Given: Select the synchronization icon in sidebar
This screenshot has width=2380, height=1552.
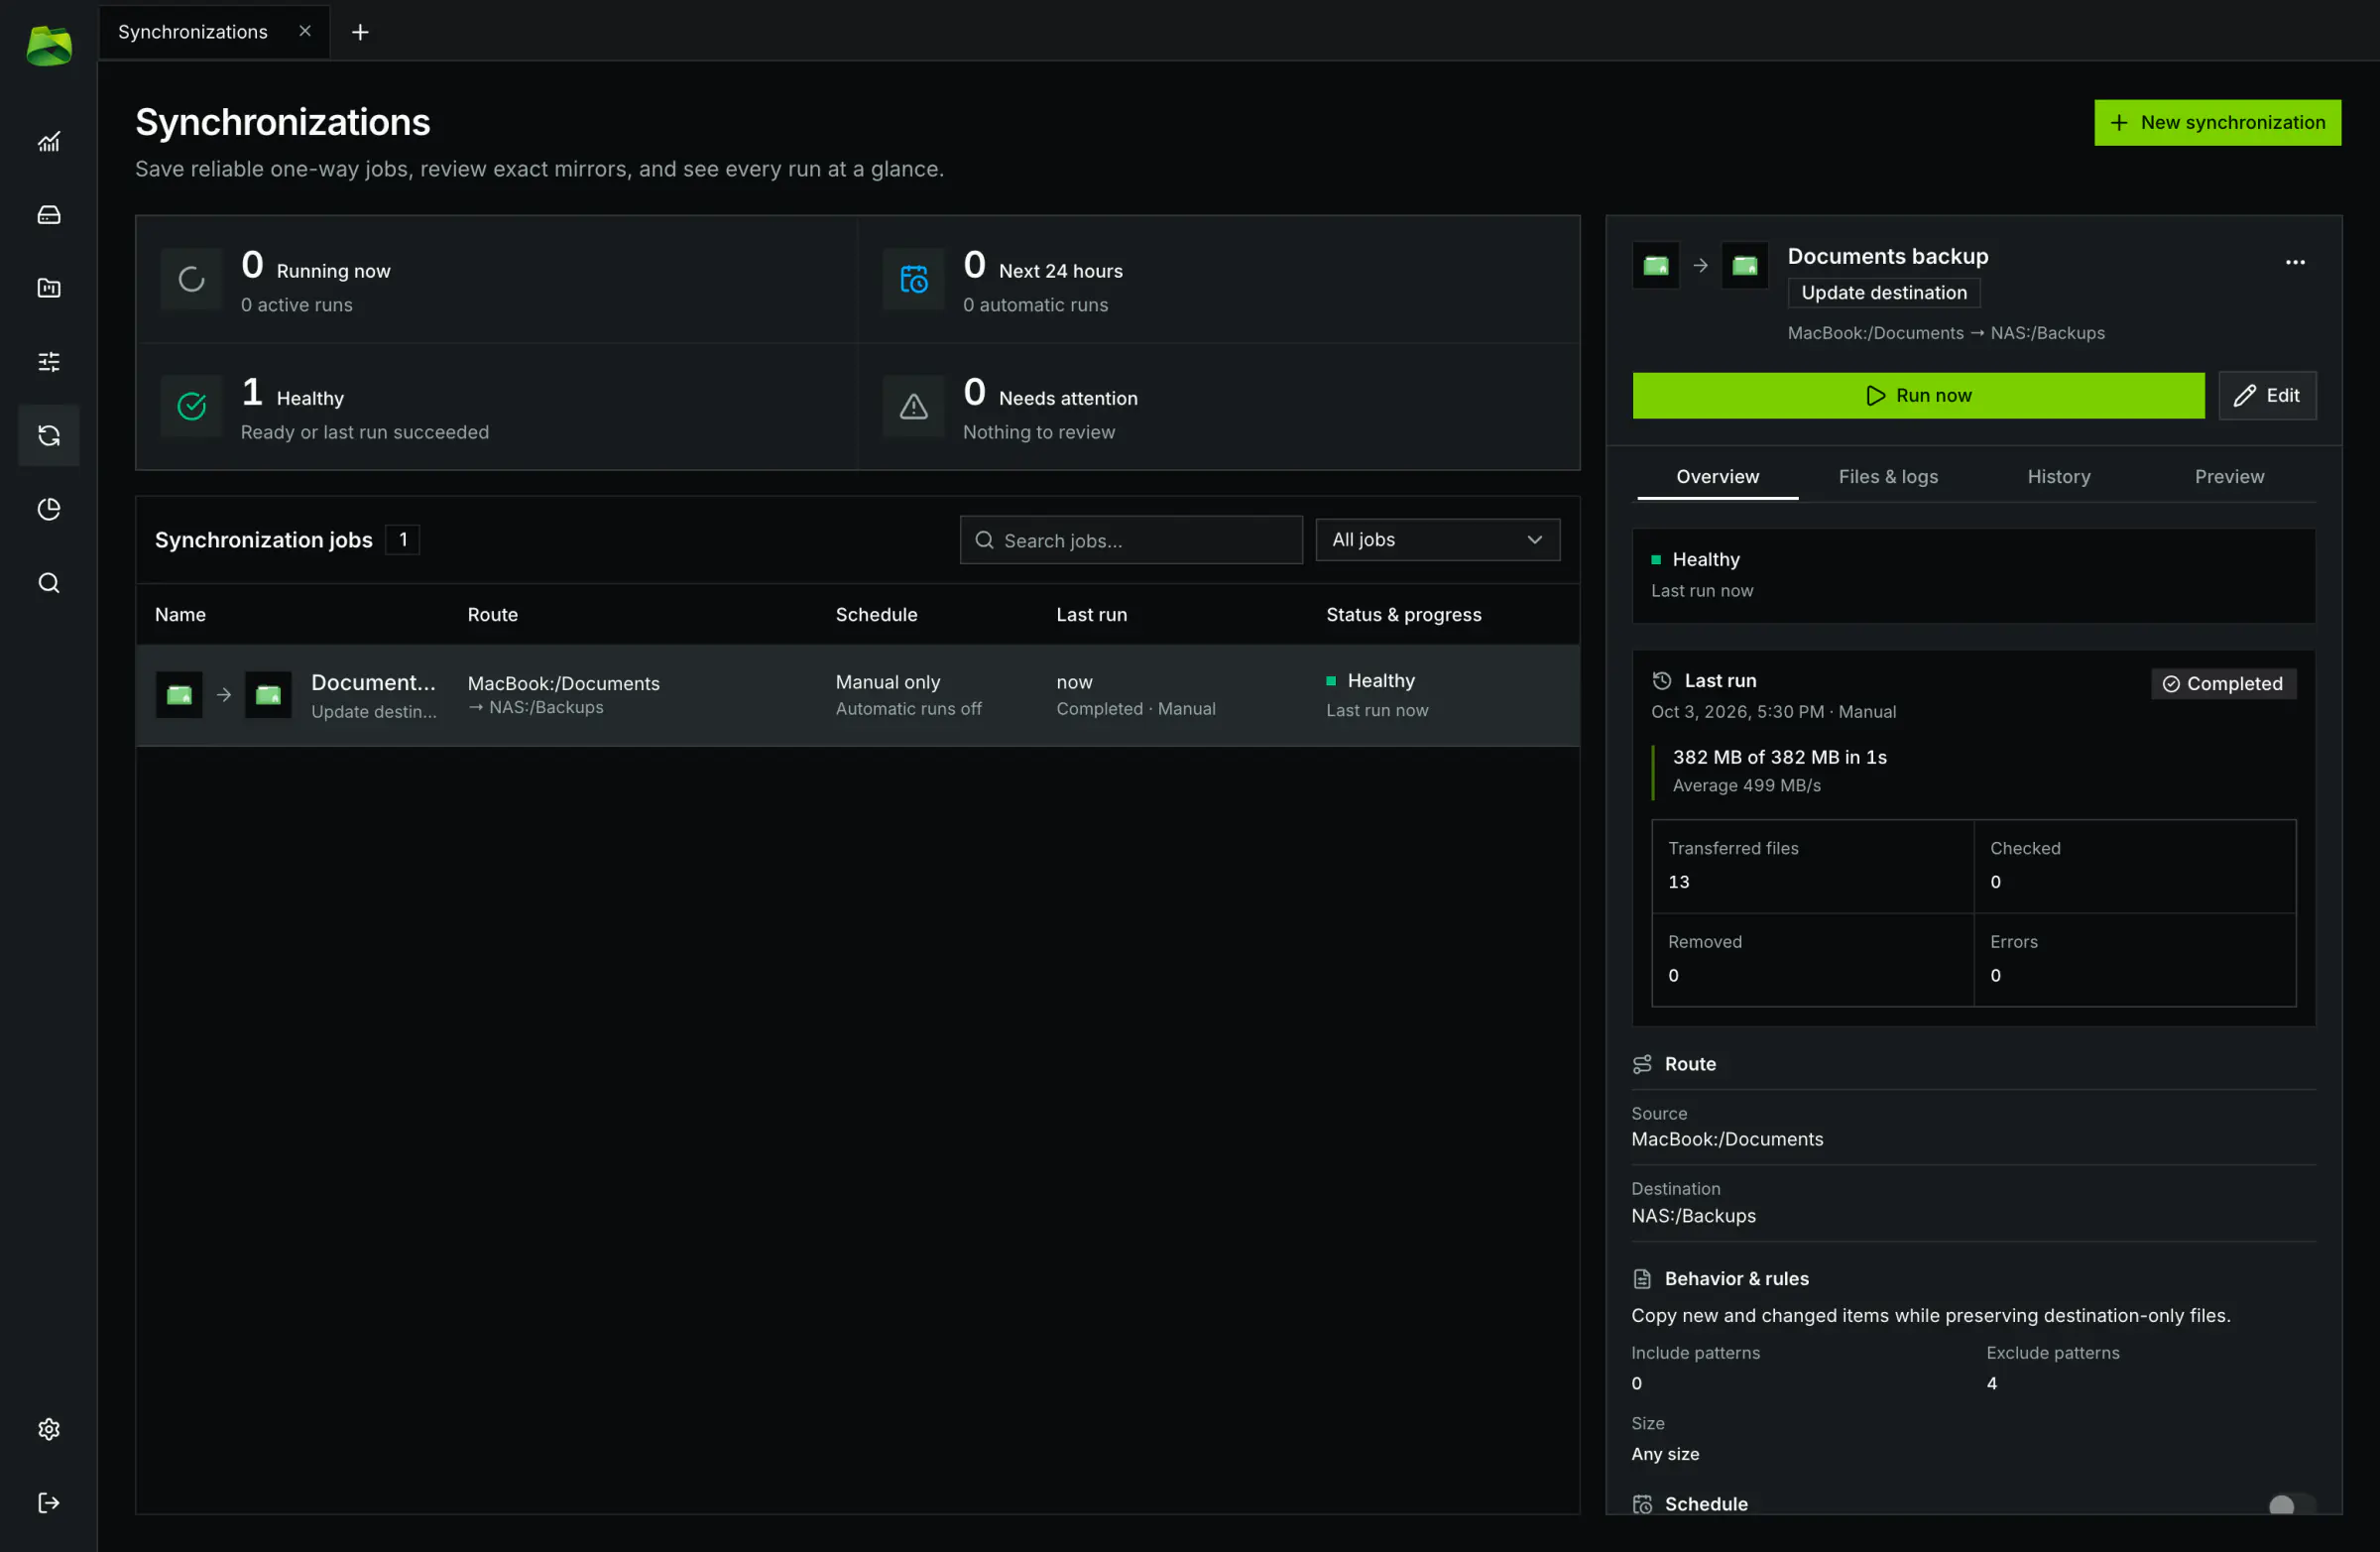Looking at the screenshot, I should [x=49, y=435].
